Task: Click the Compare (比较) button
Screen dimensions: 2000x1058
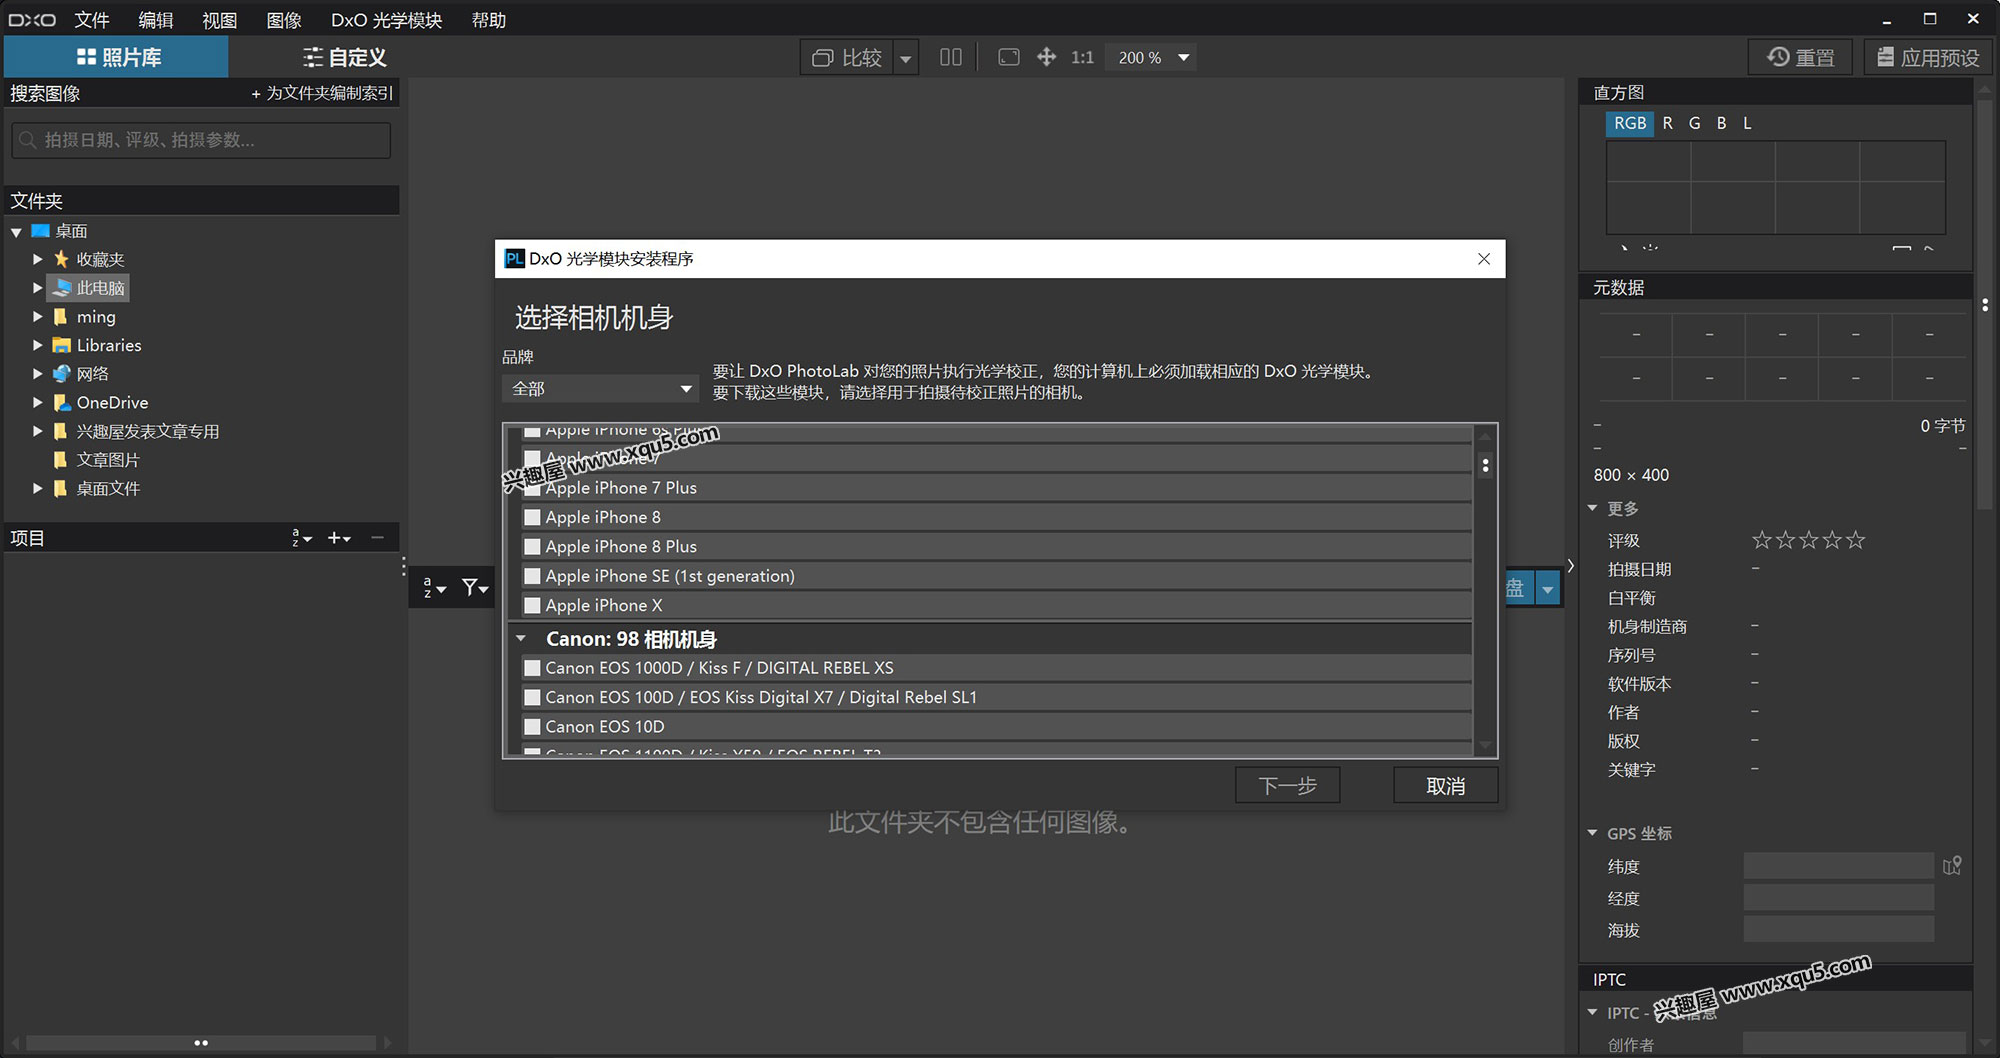Action: pos(847,58)
